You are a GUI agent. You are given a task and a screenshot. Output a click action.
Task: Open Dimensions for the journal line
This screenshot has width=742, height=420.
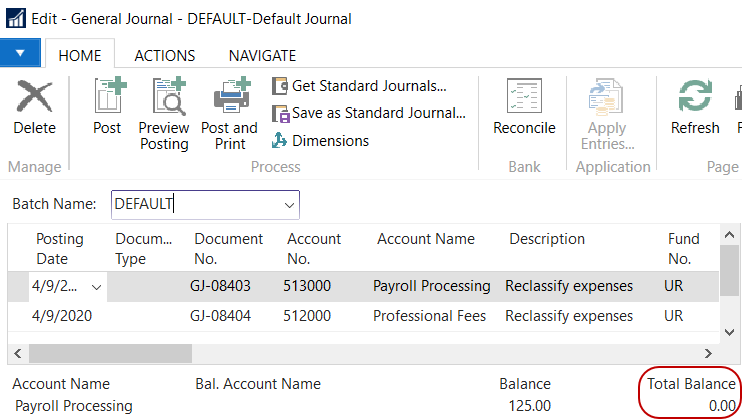(330, 141)
